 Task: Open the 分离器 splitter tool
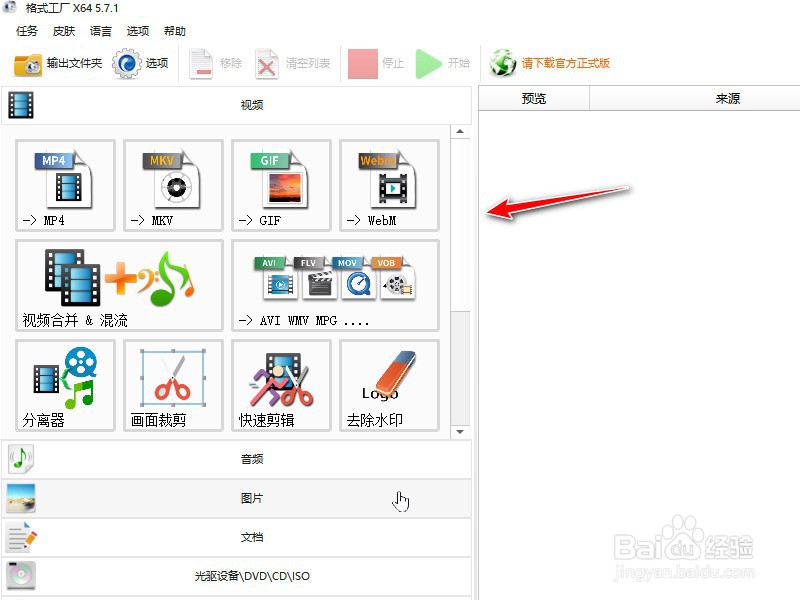coord(64,385)
